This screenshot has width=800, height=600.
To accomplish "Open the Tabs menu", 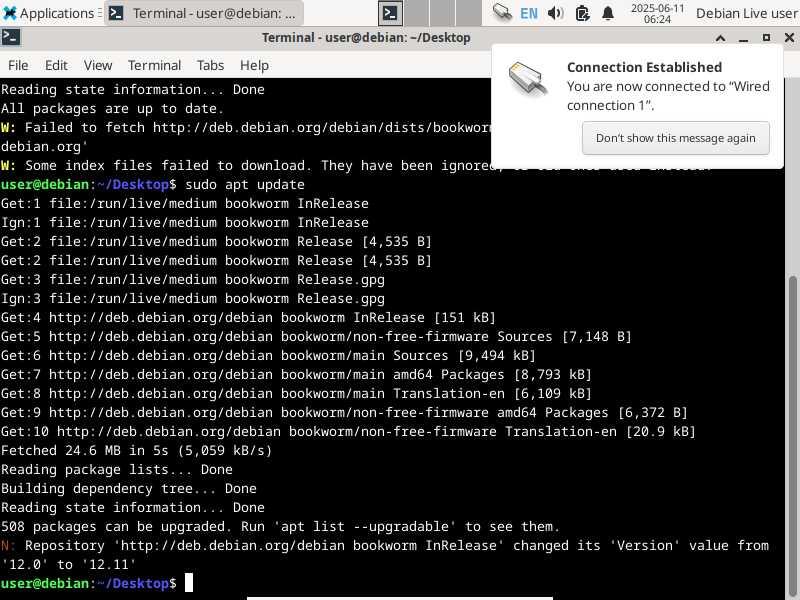I will 210,65.
